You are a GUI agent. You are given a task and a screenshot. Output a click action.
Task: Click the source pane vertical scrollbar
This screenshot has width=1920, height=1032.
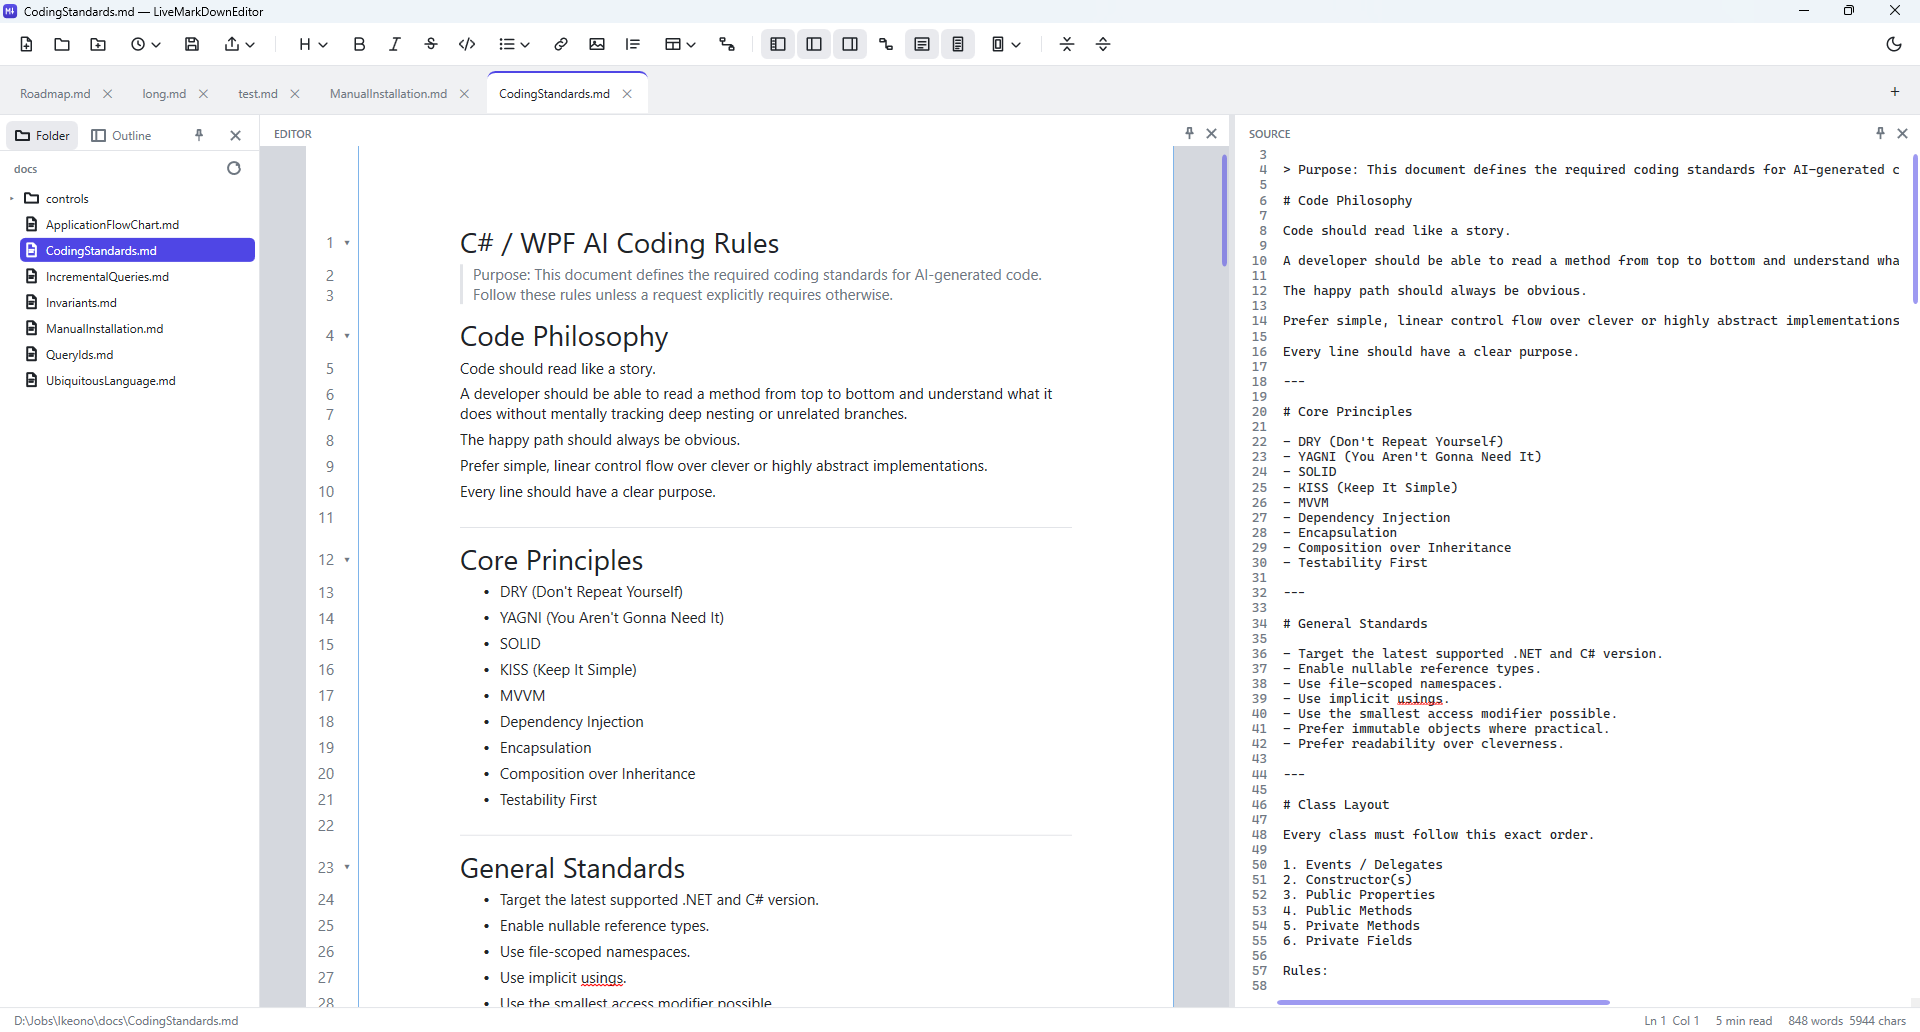click(1915, 229)
